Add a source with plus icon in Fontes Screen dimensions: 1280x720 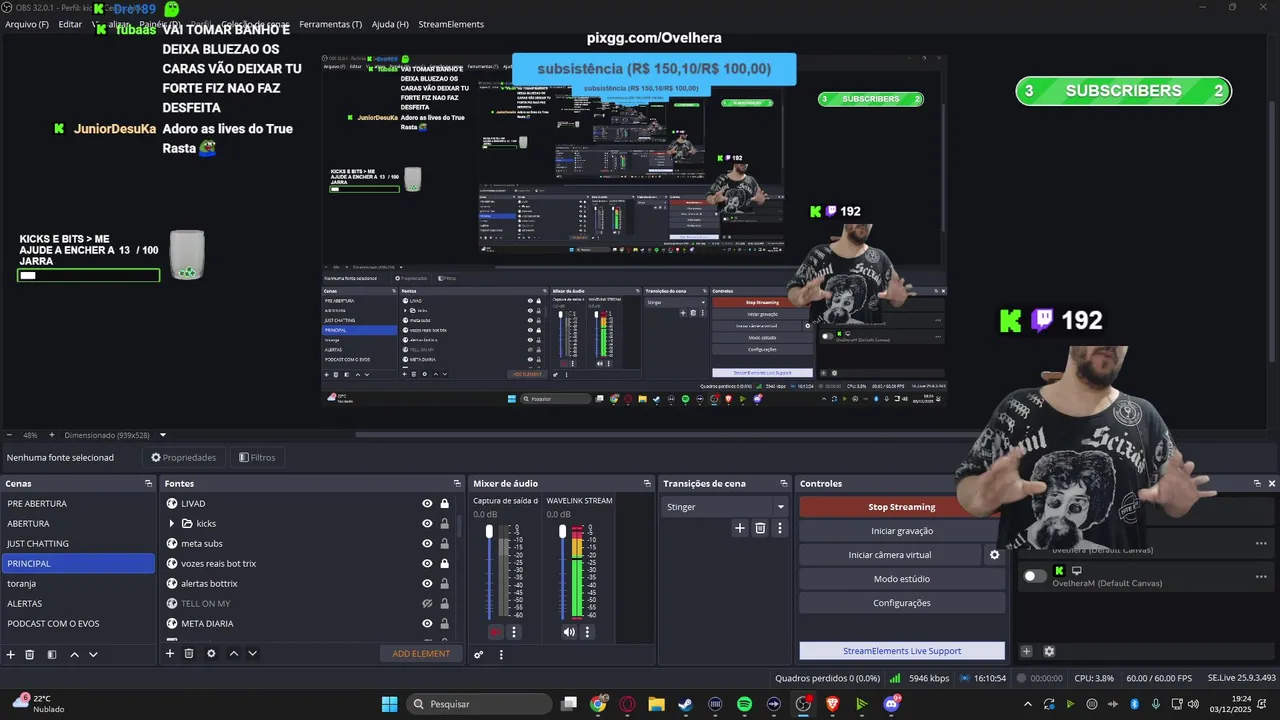point(170,653)
